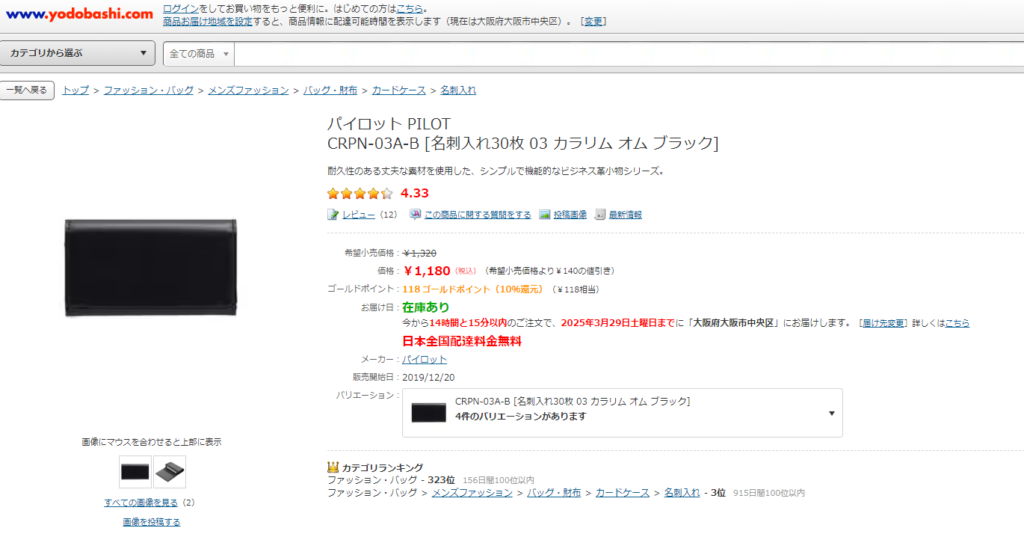Viewport: 1024px width, 537px height.
Task: Click the 変更 link in header
Action: (x=594, y=22)
